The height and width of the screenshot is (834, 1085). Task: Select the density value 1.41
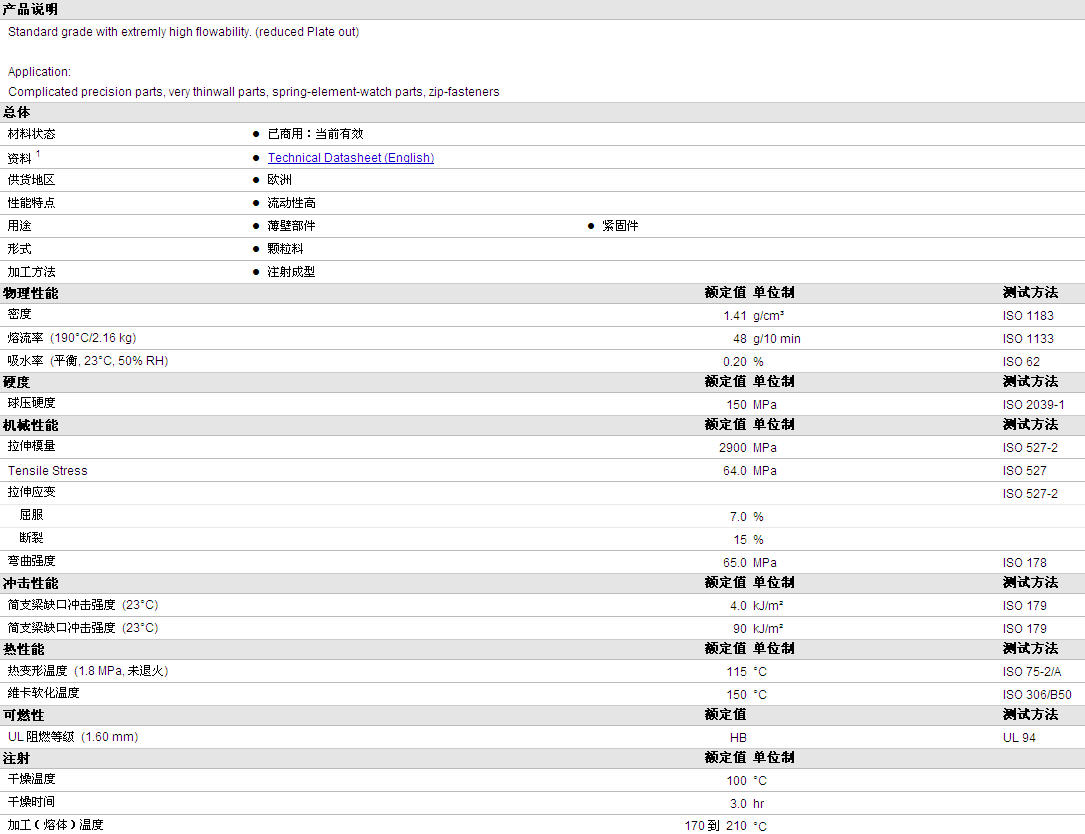[735, 316]
